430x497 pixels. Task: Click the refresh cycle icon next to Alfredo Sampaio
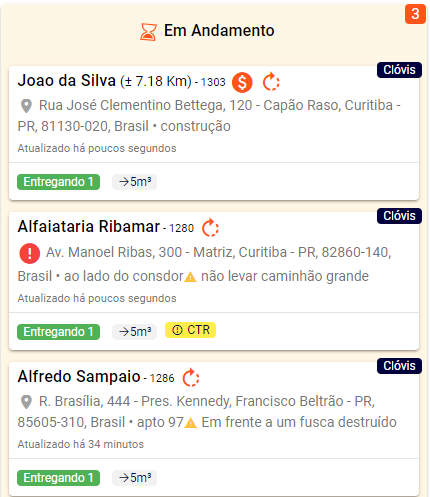coord(191,377)
